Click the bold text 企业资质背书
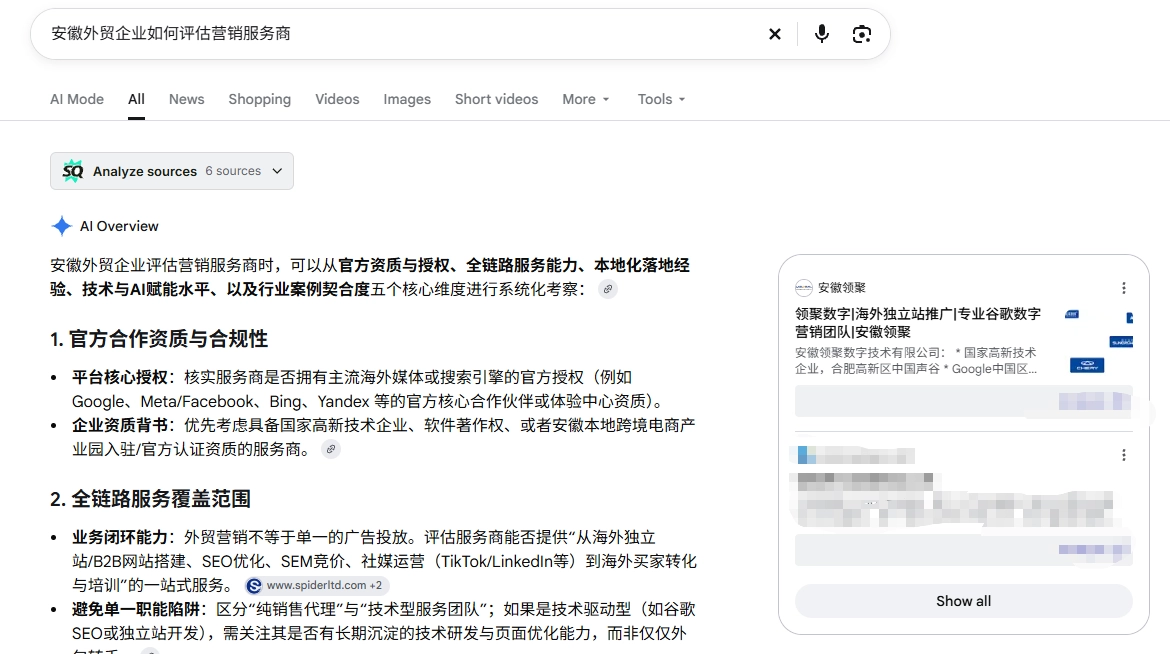Screen dimensions: 1170x654 119,425
